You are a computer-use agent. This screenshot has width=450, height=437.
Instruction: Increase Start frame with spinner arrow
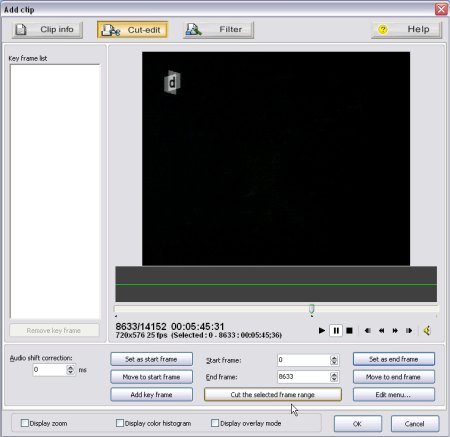click(x=334, y=357)
